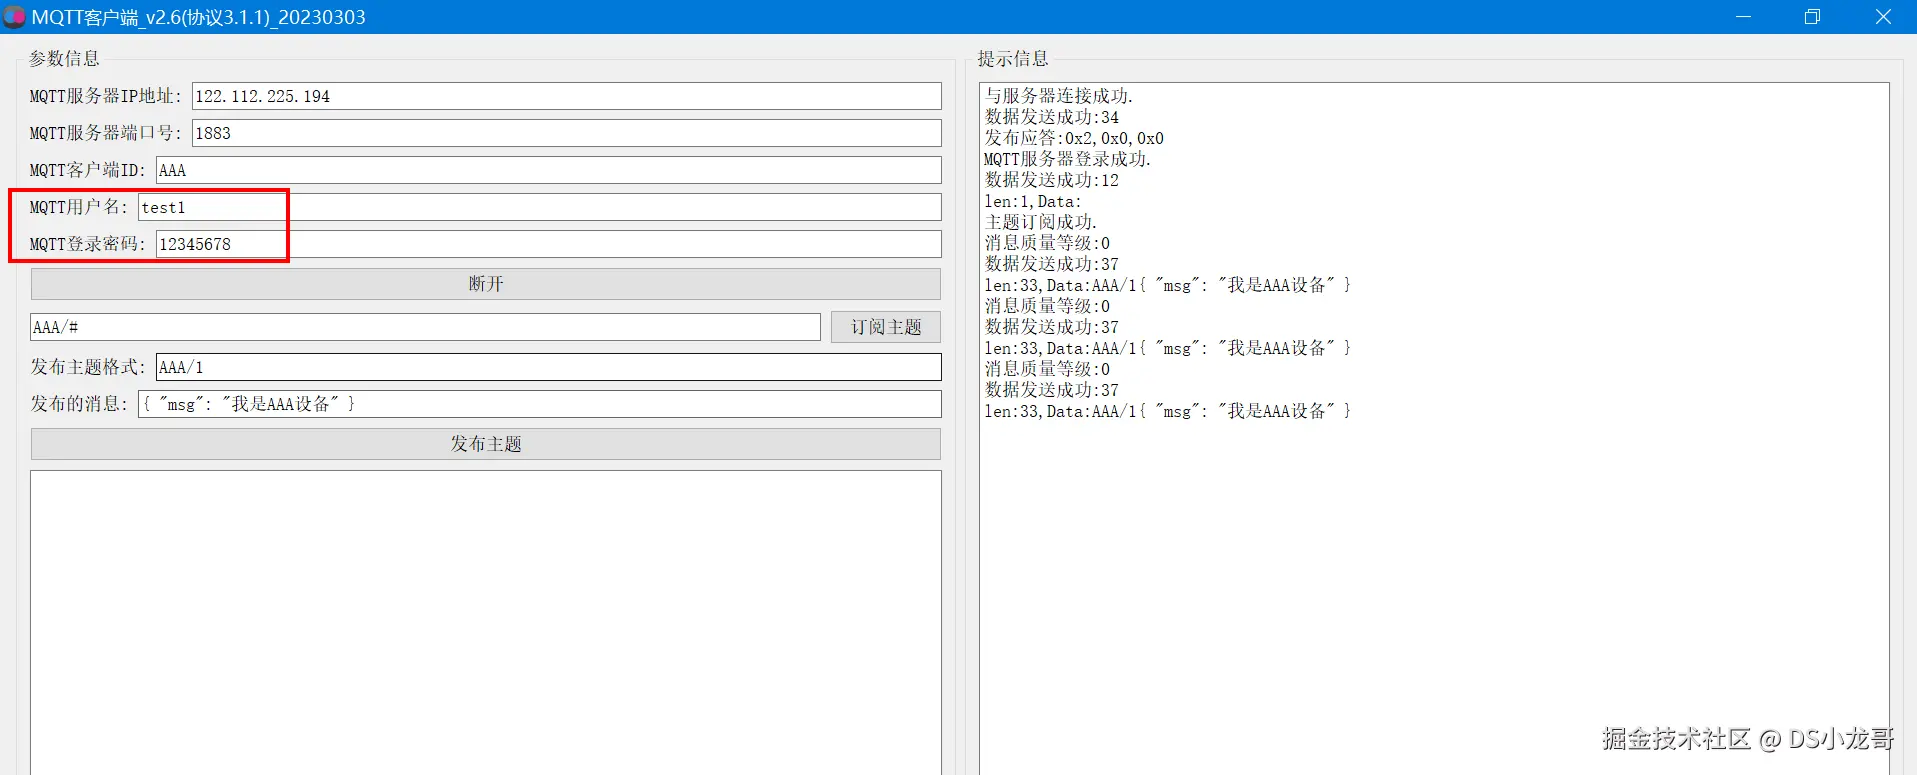
Task: Click the MQTT server IP address field
Action: [566, 96]
